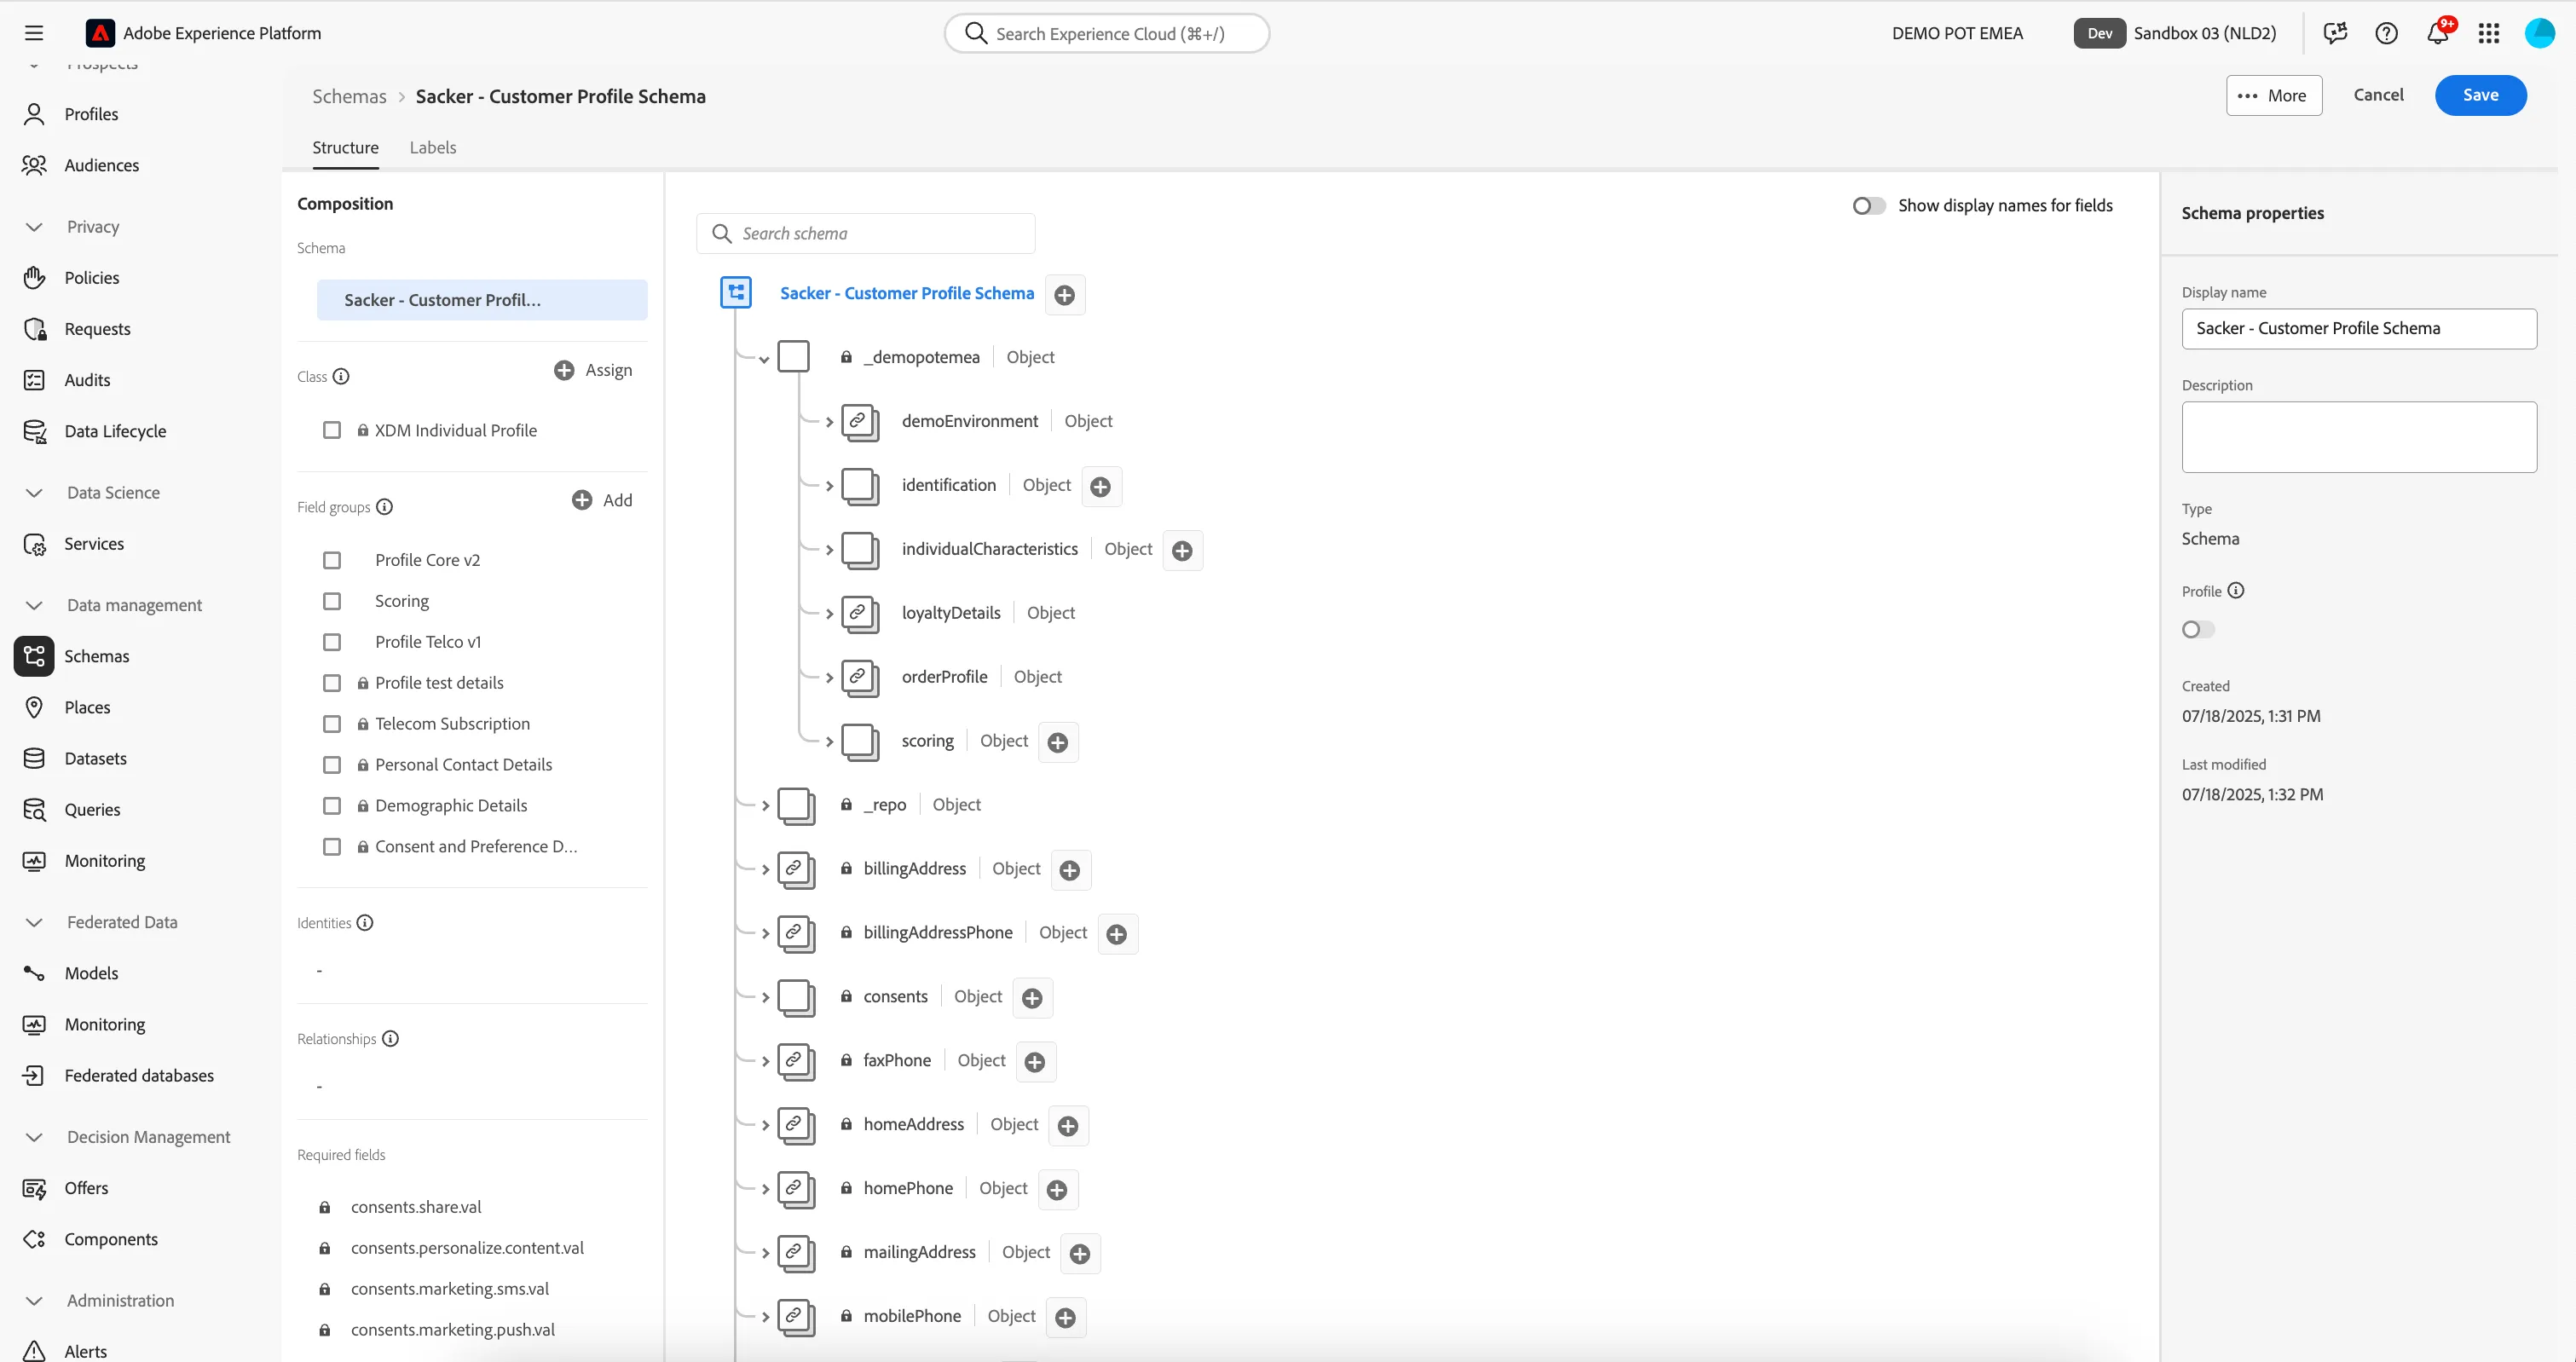Viewport: 2576px width, 1362px height.
Task: Add a field to consents object
Action: point(1033,999)
